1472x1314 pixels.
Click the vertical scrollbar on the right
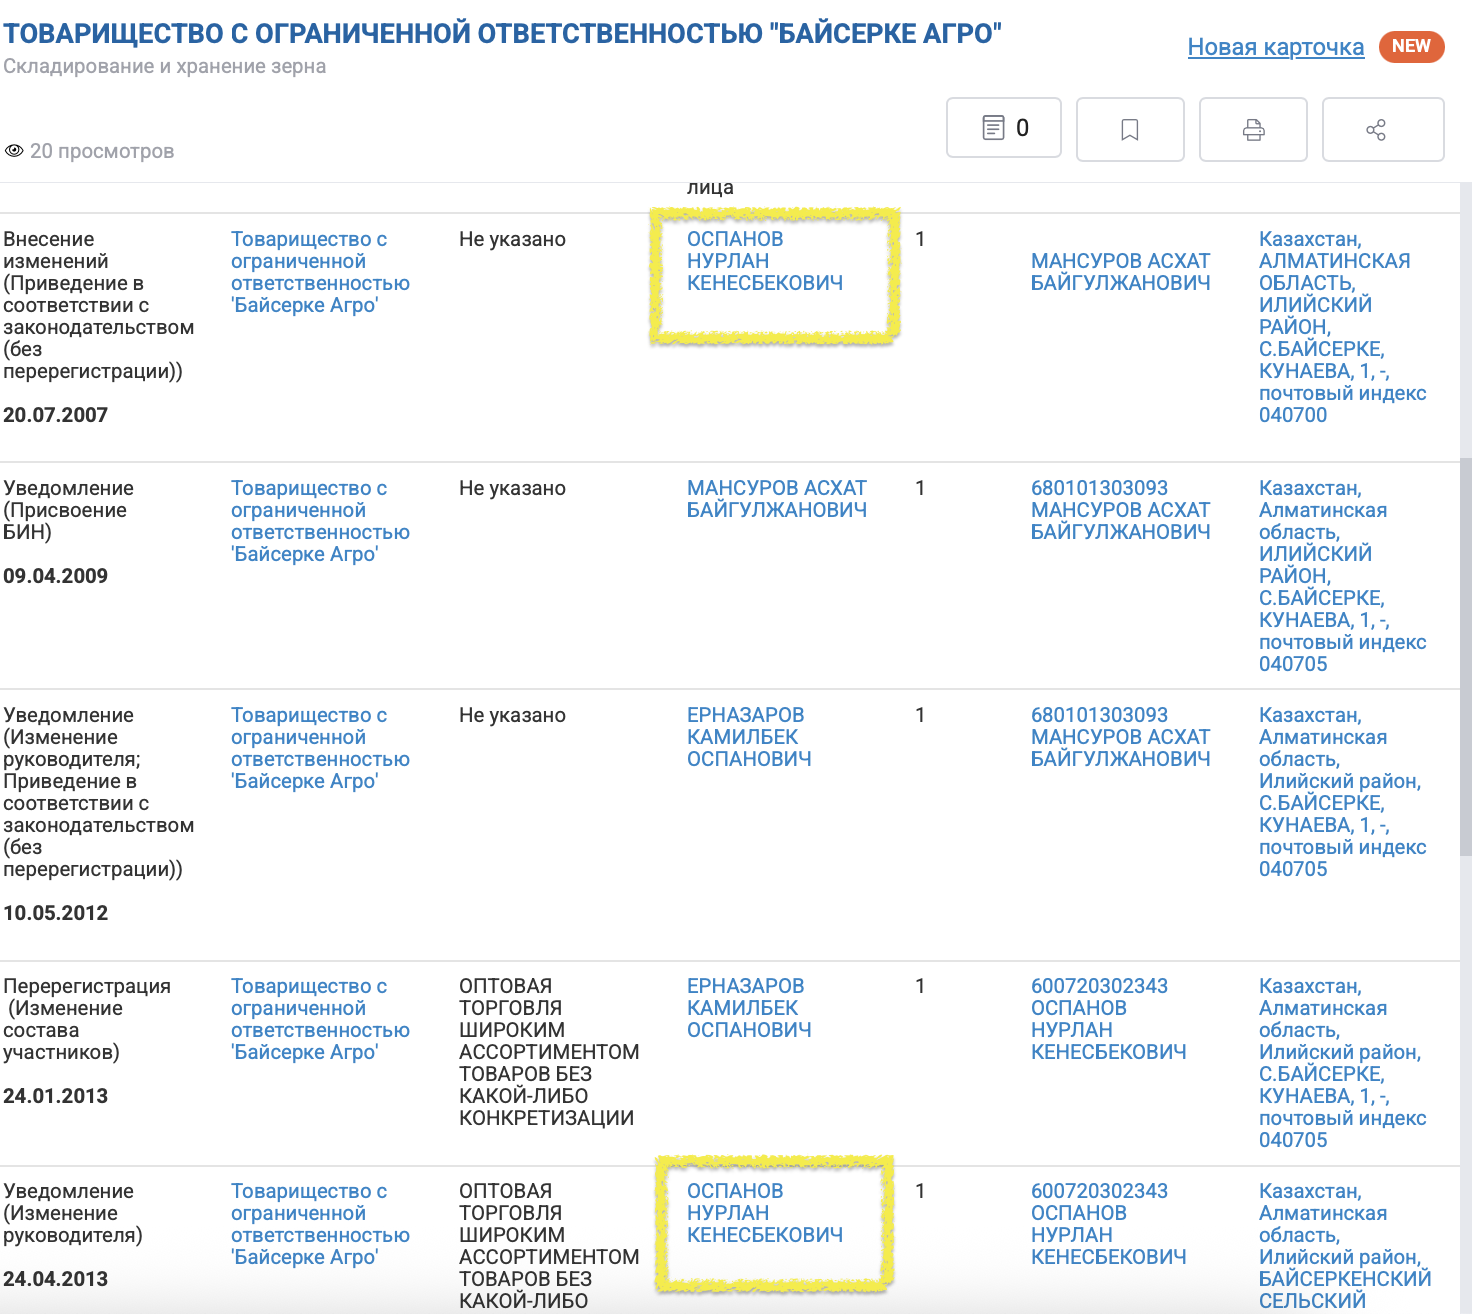tap(1465, 650)
